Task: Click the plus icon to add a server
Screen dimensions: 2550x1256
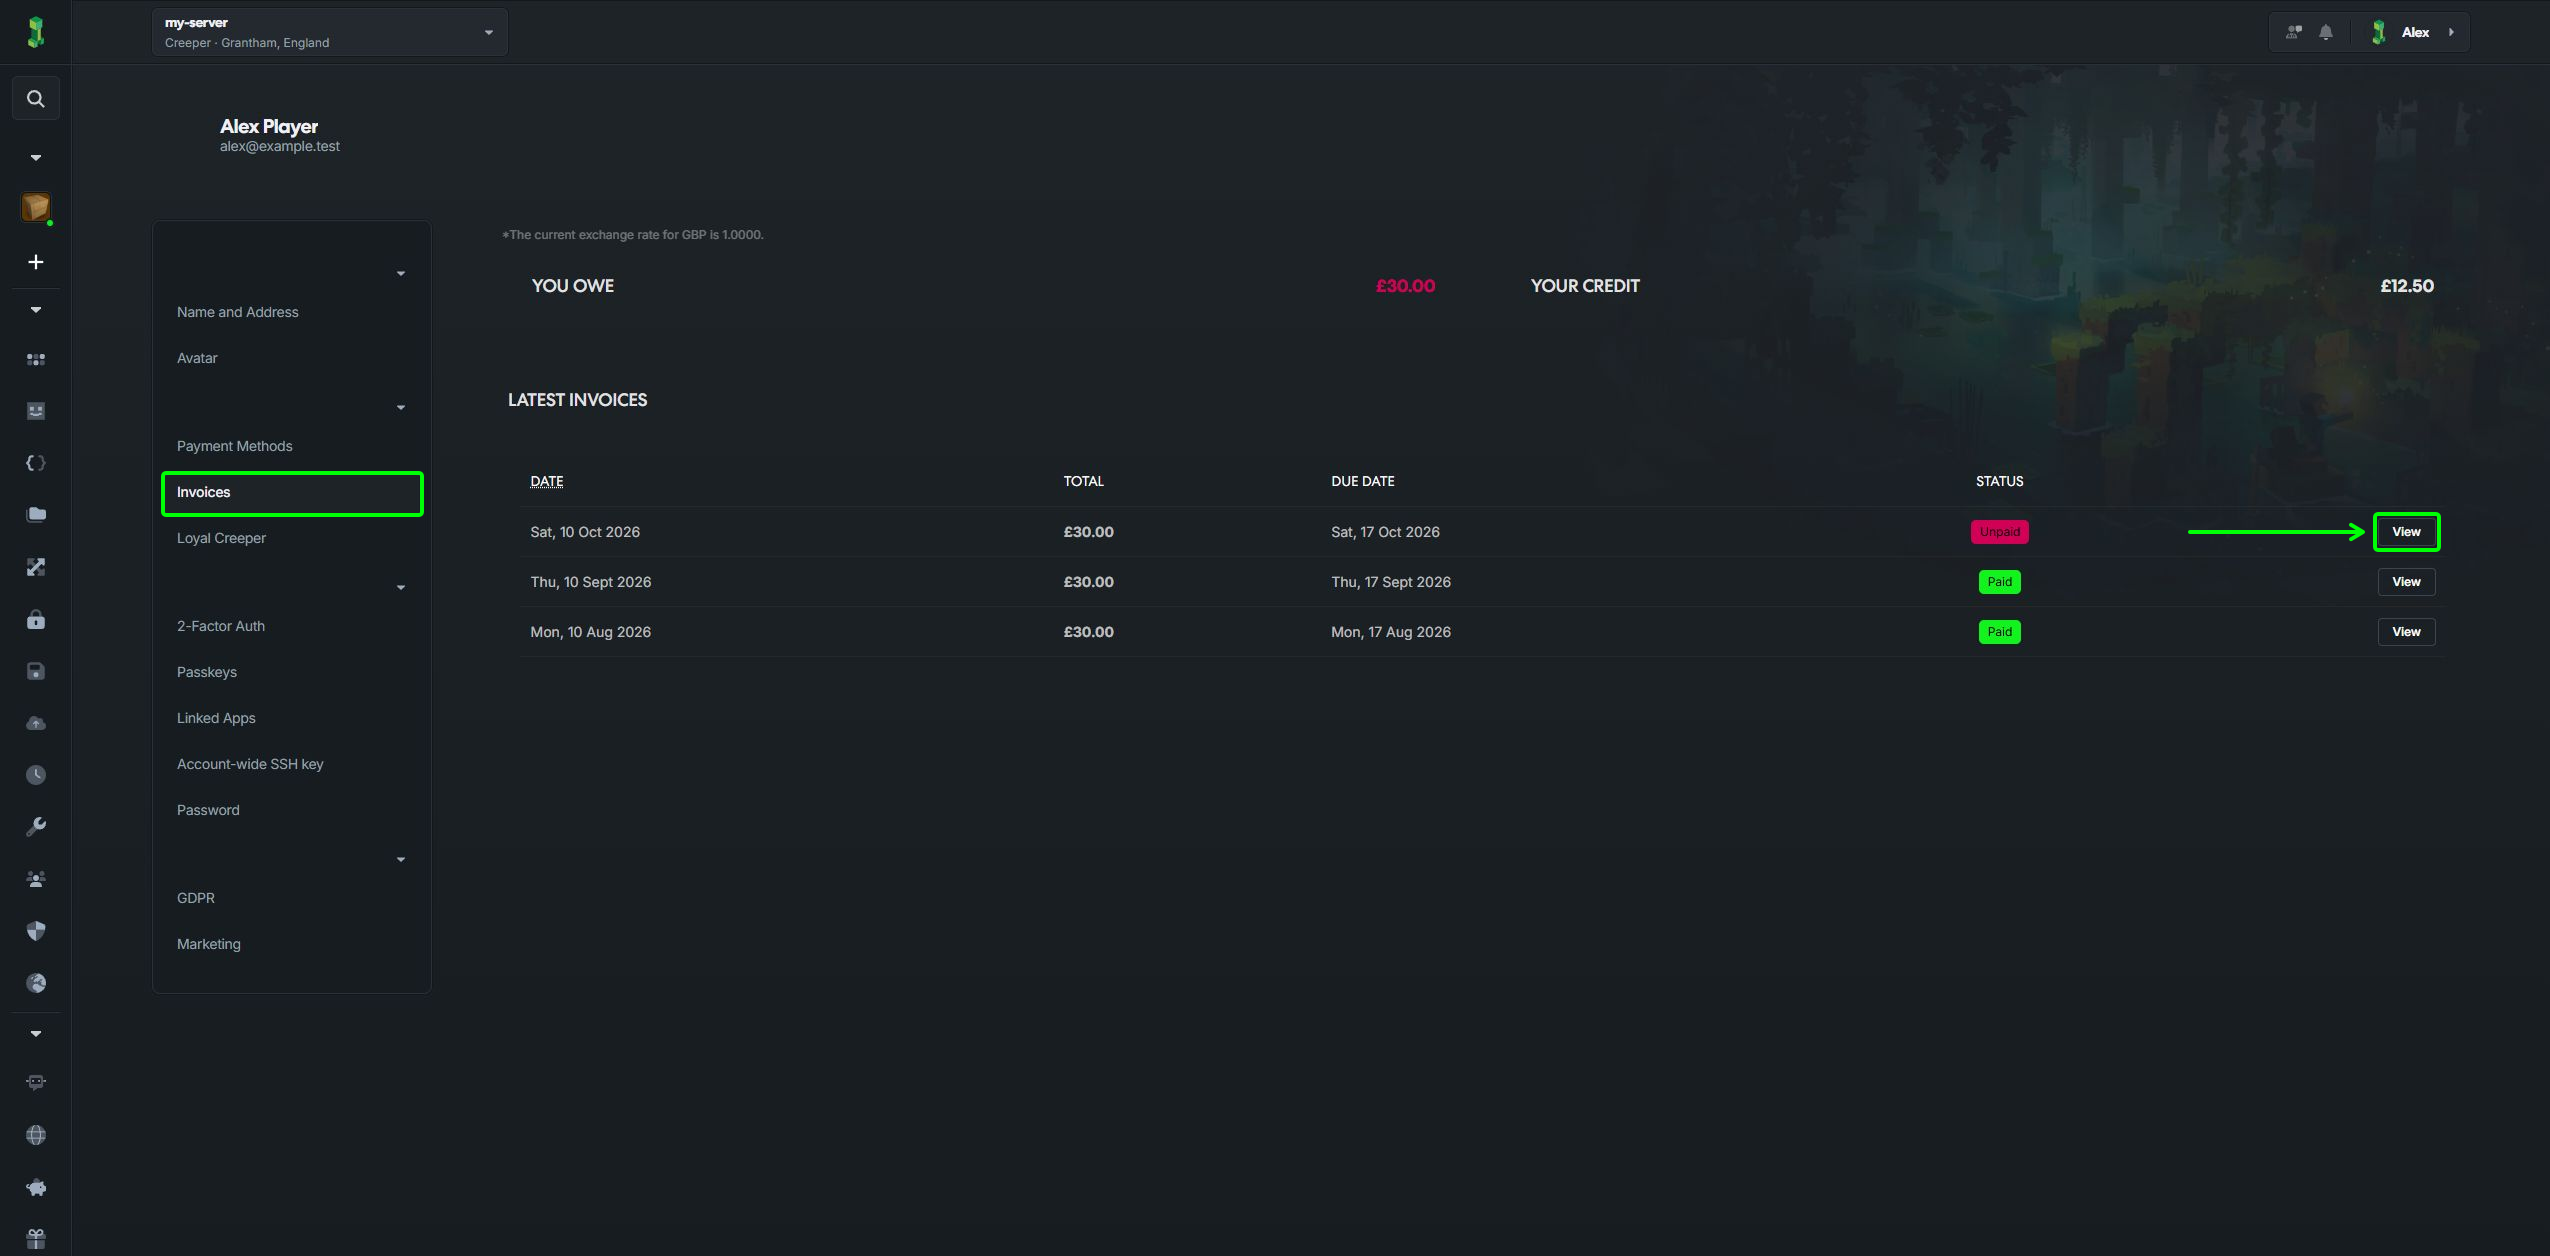Action: click(36, 262)
